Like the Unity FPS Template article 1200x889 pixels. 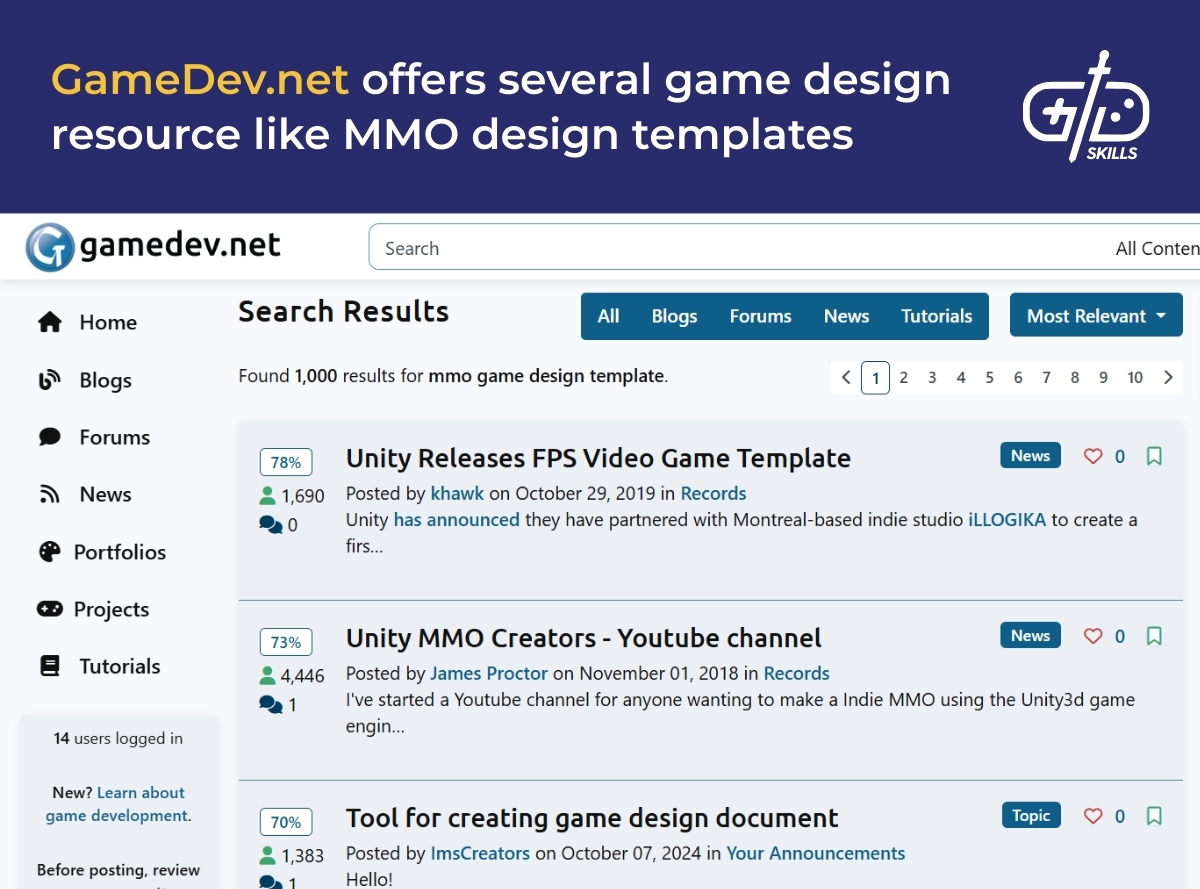(1092, 455)
